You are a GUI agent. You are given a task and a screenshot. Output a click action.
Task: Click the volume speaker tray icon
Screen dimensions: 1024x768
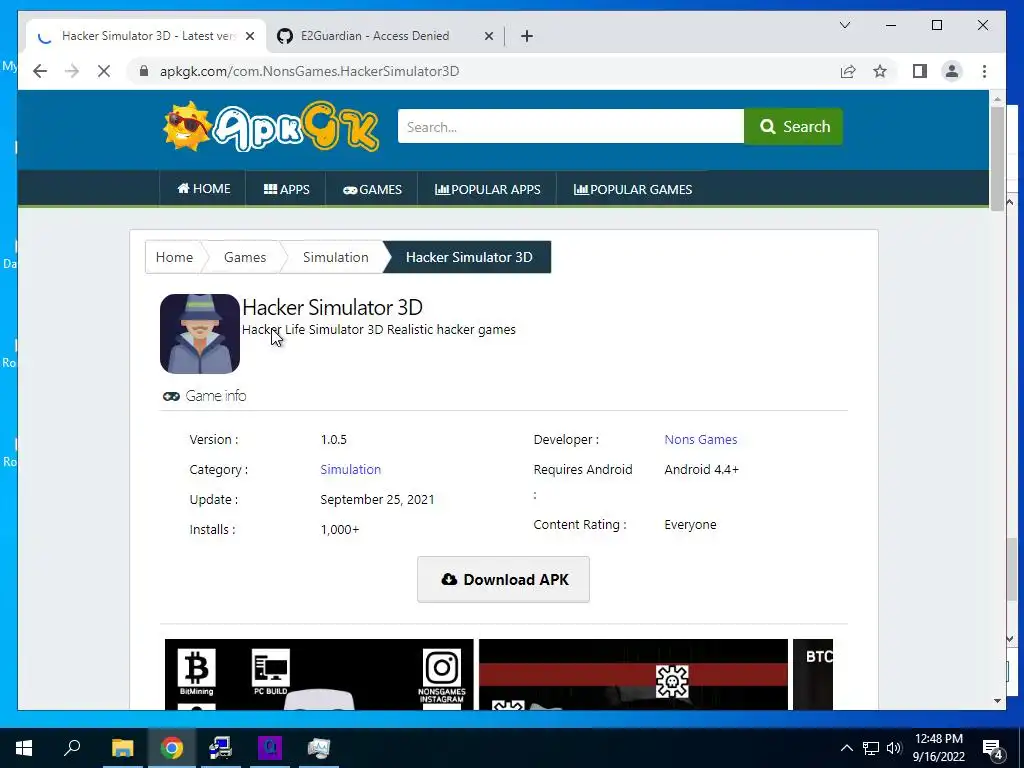[x=894, y=748]
